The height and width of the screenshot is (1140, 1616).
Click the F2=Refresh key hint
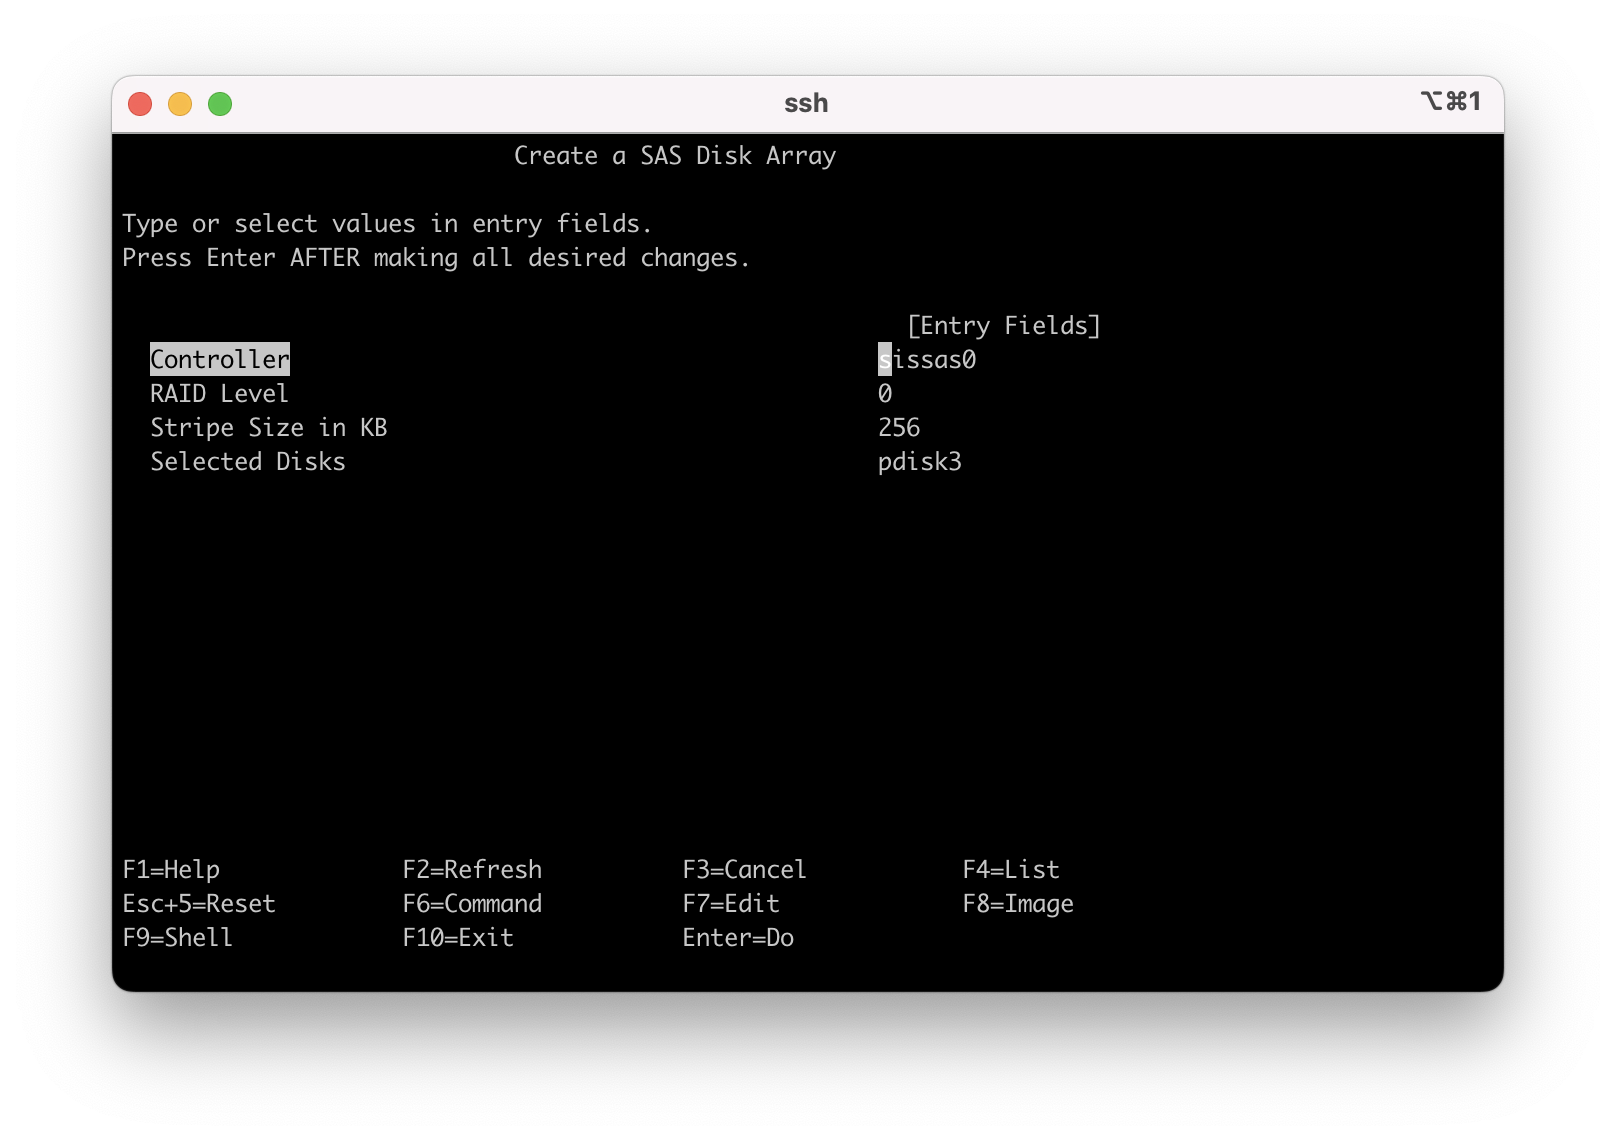pyautogui.click(x=472, y=869)
